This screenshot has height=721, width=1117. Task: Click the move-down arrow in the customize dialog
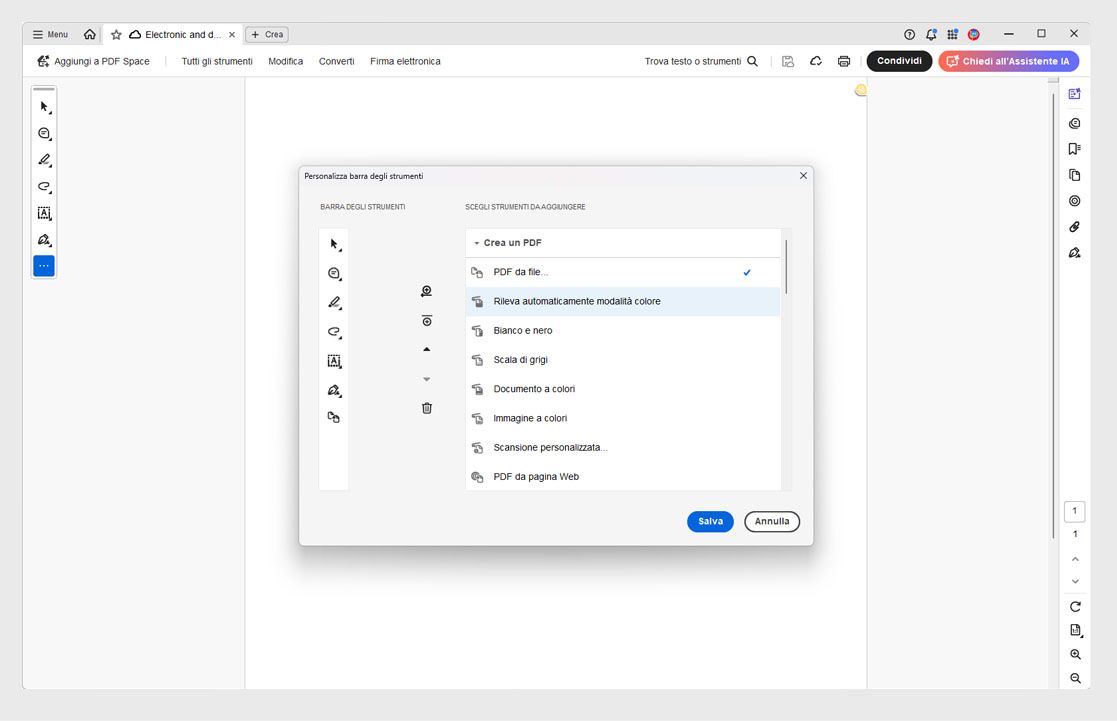tap(426, 378)
